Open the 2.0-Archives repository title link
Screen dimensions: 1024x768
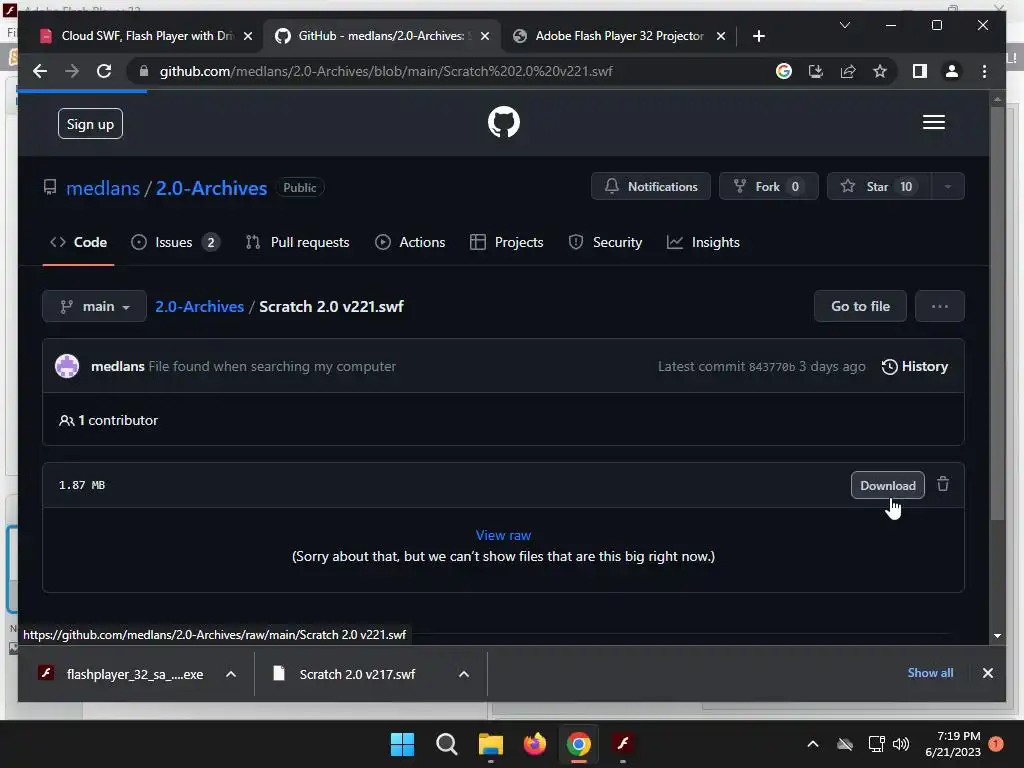[212, 188]
